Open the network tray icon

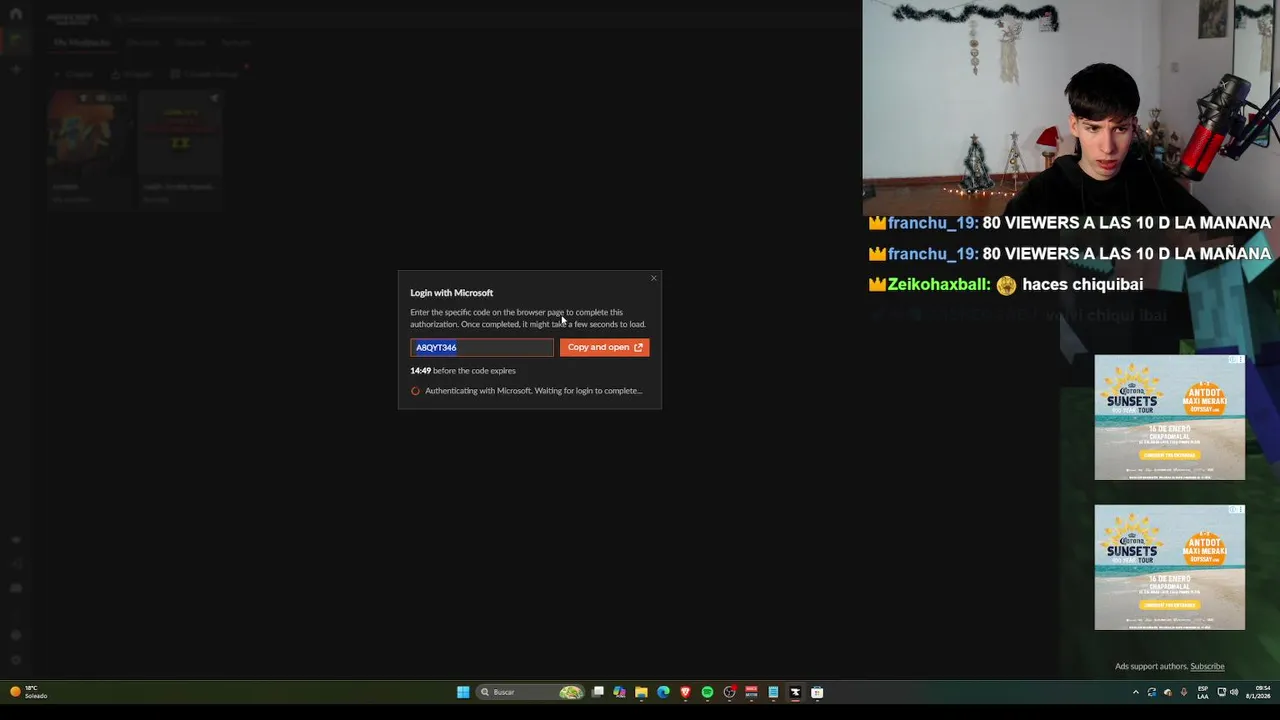1221,692
